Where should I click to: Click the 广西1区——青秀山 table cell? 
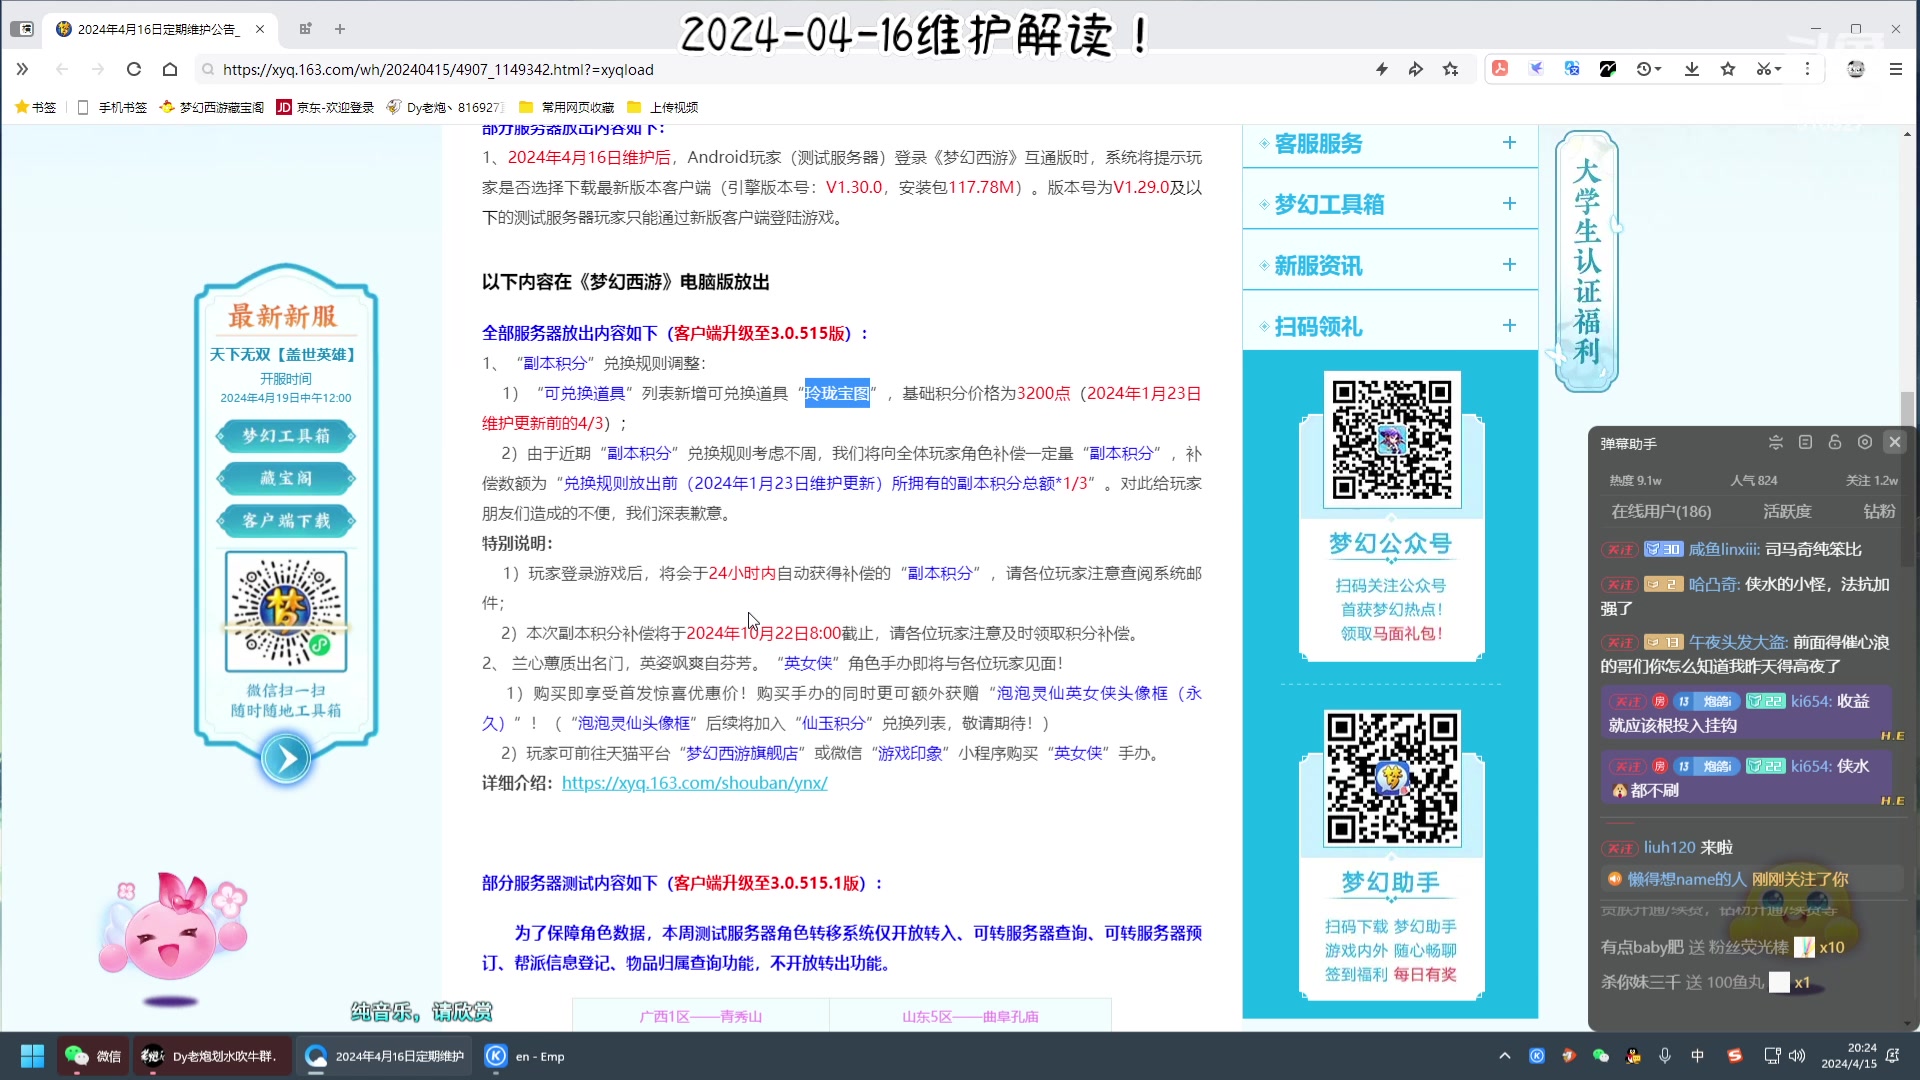[x=701, y=1016]
